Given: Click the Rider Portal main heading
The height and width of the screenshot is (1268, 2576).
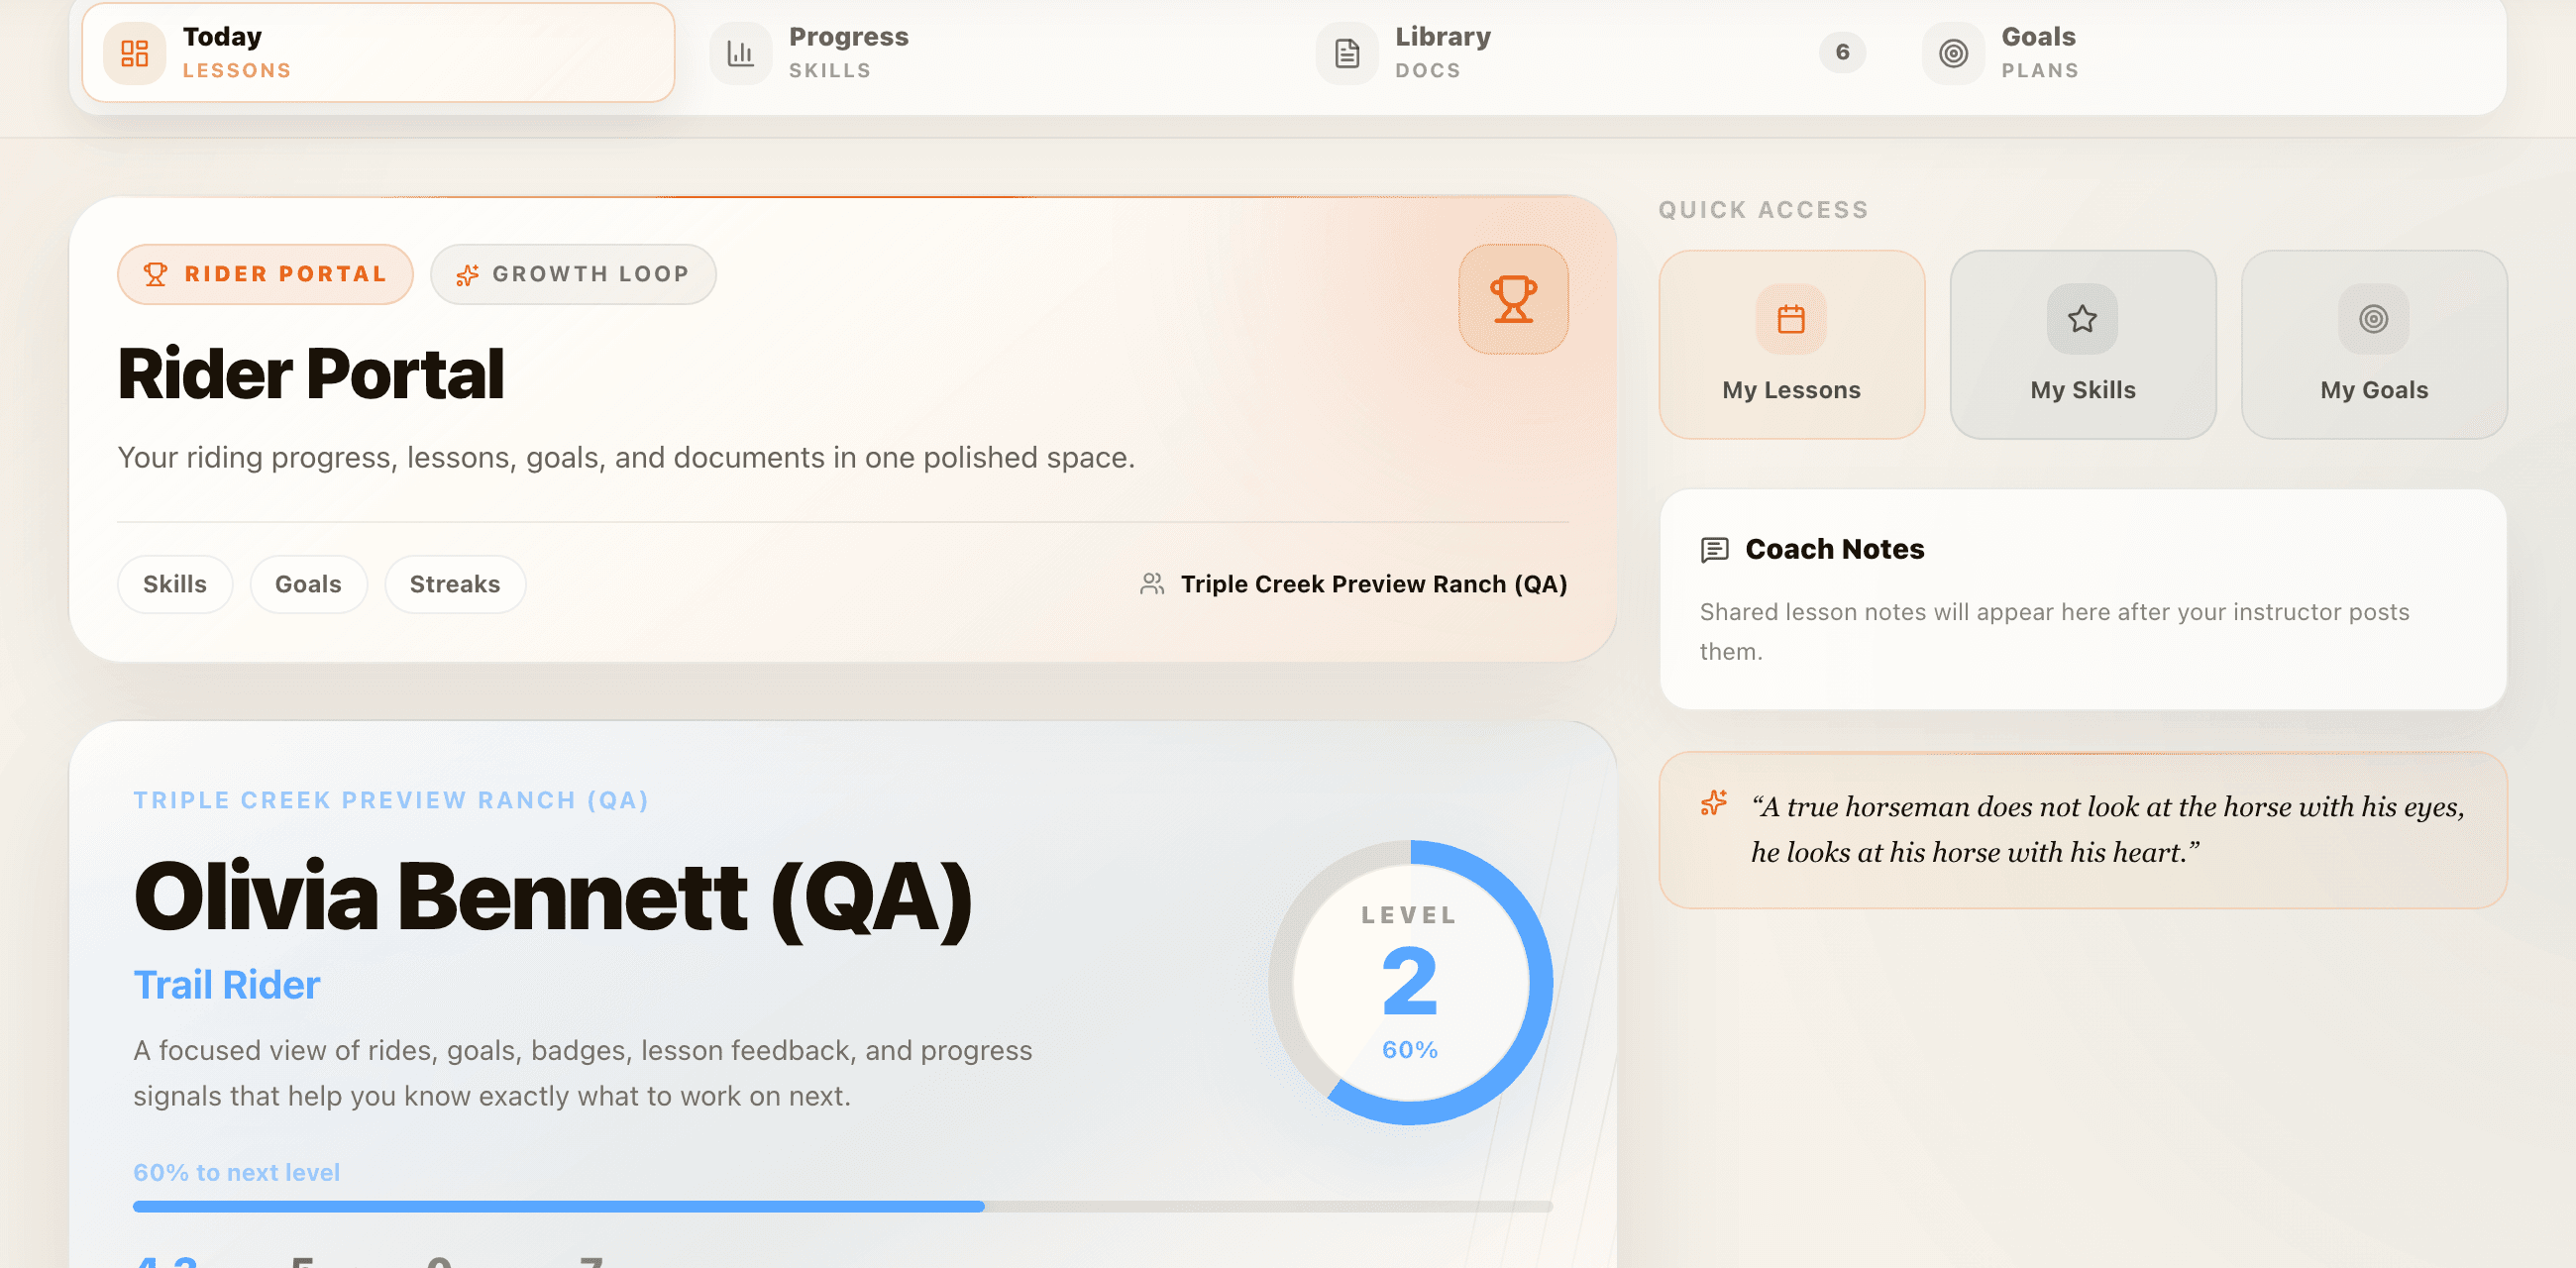Looking at the screenshot, I should click(311, 374).
